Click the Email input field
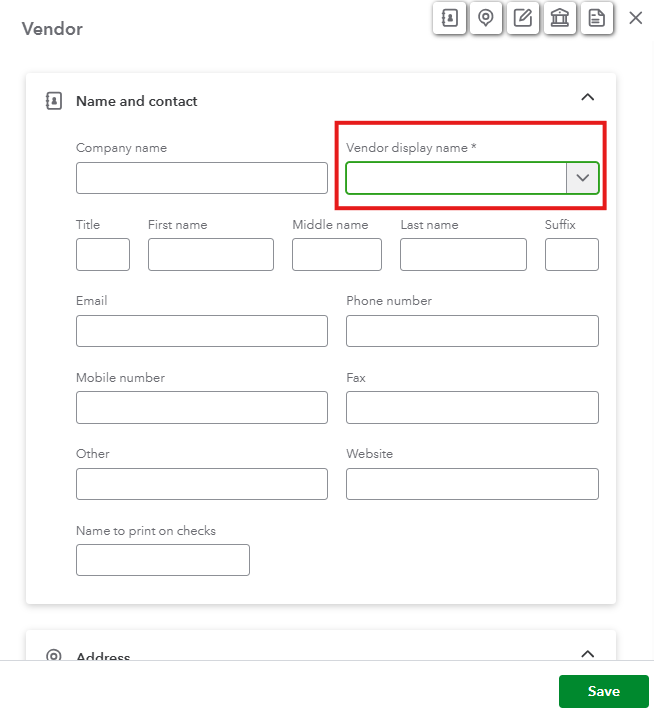This screenshot has height=709, width=654. (201, 331)
